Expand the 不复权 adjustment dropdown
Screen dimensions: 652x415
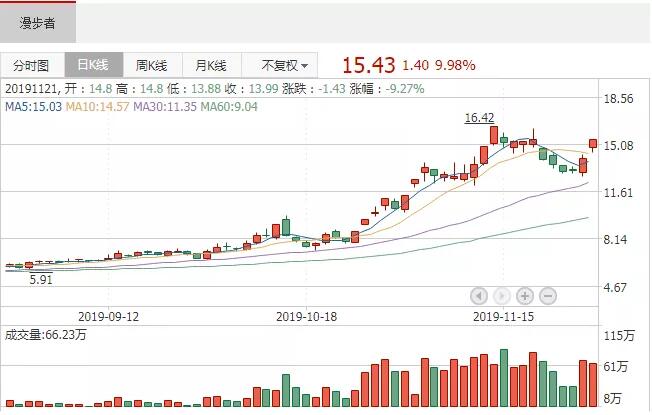coord(279,65)
